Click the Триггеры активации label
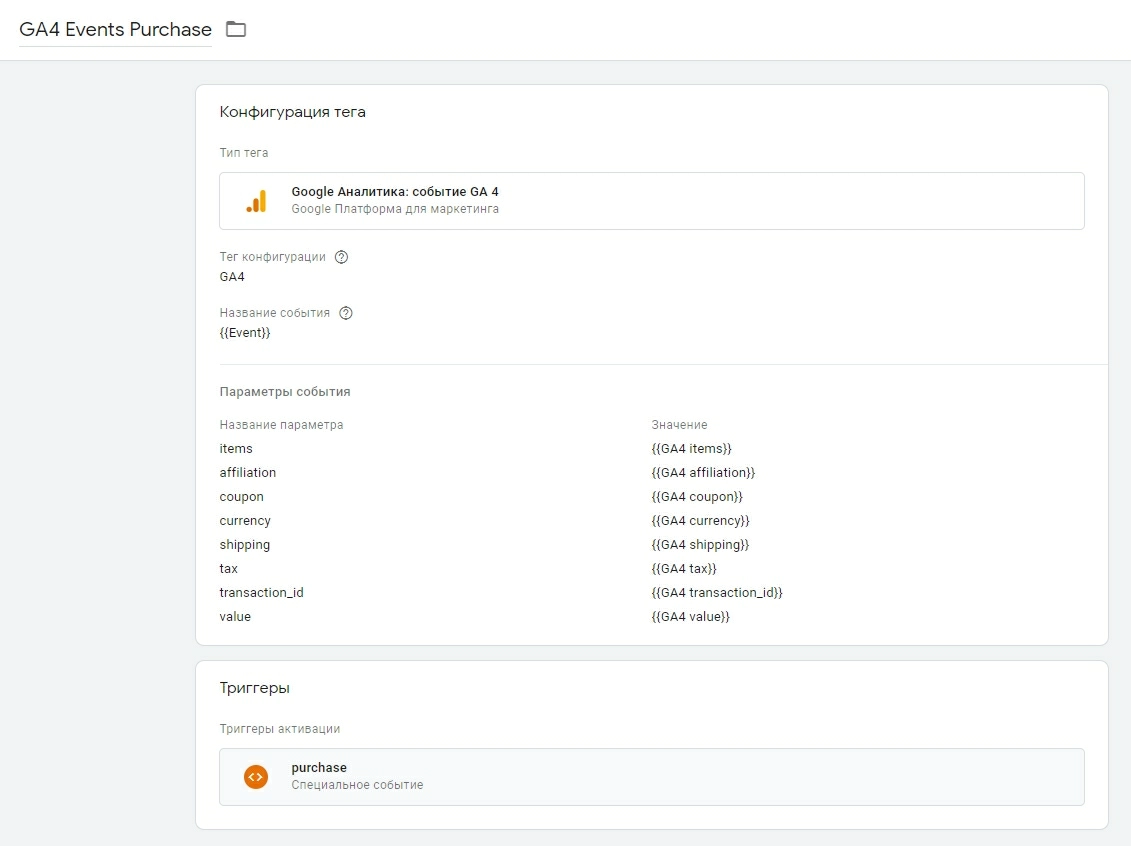 pos(280,728)
